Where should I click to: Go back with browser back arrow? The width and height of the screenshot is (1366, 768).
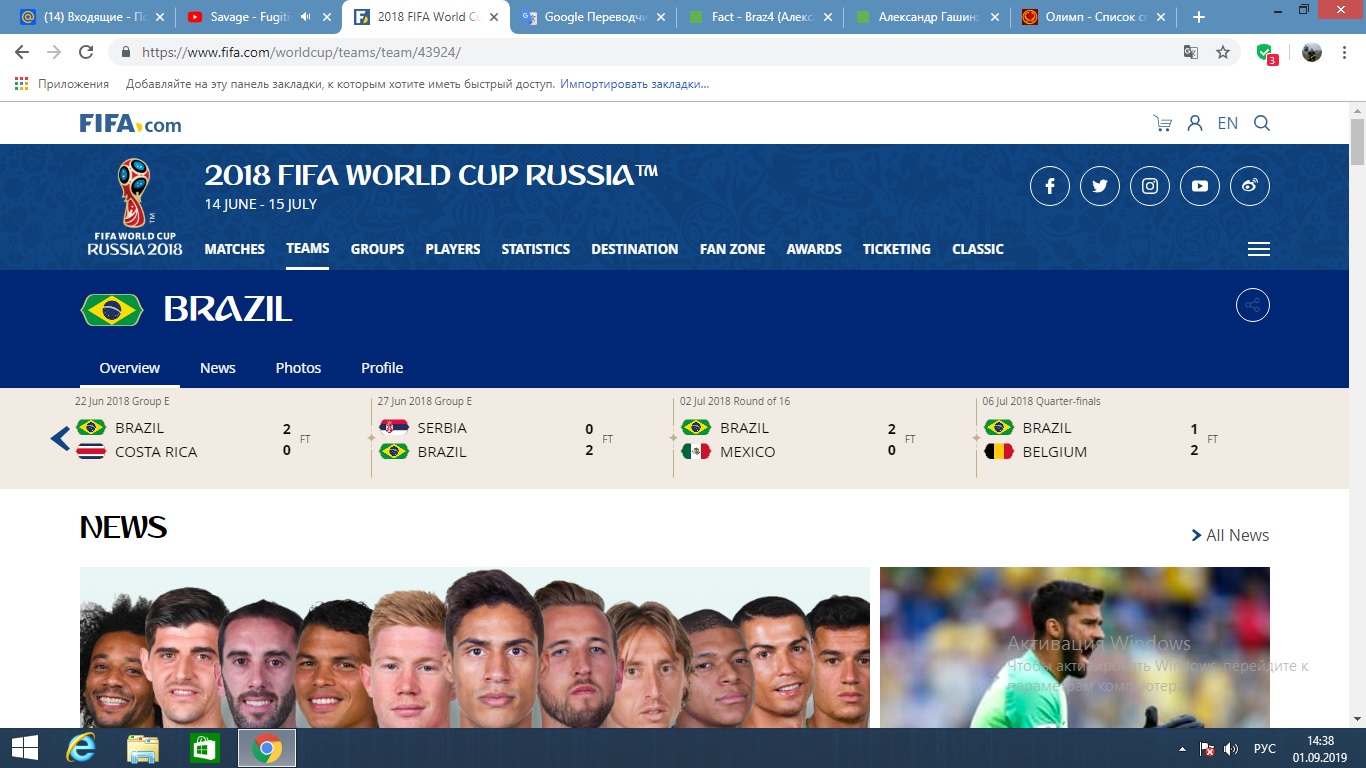click(x=22, y=52)
